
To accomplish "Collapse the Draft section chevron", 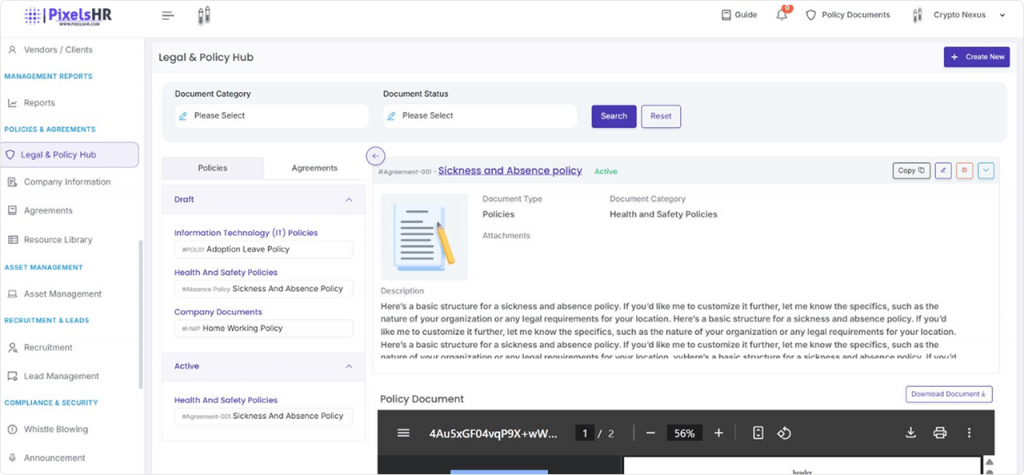I will 348,200.
